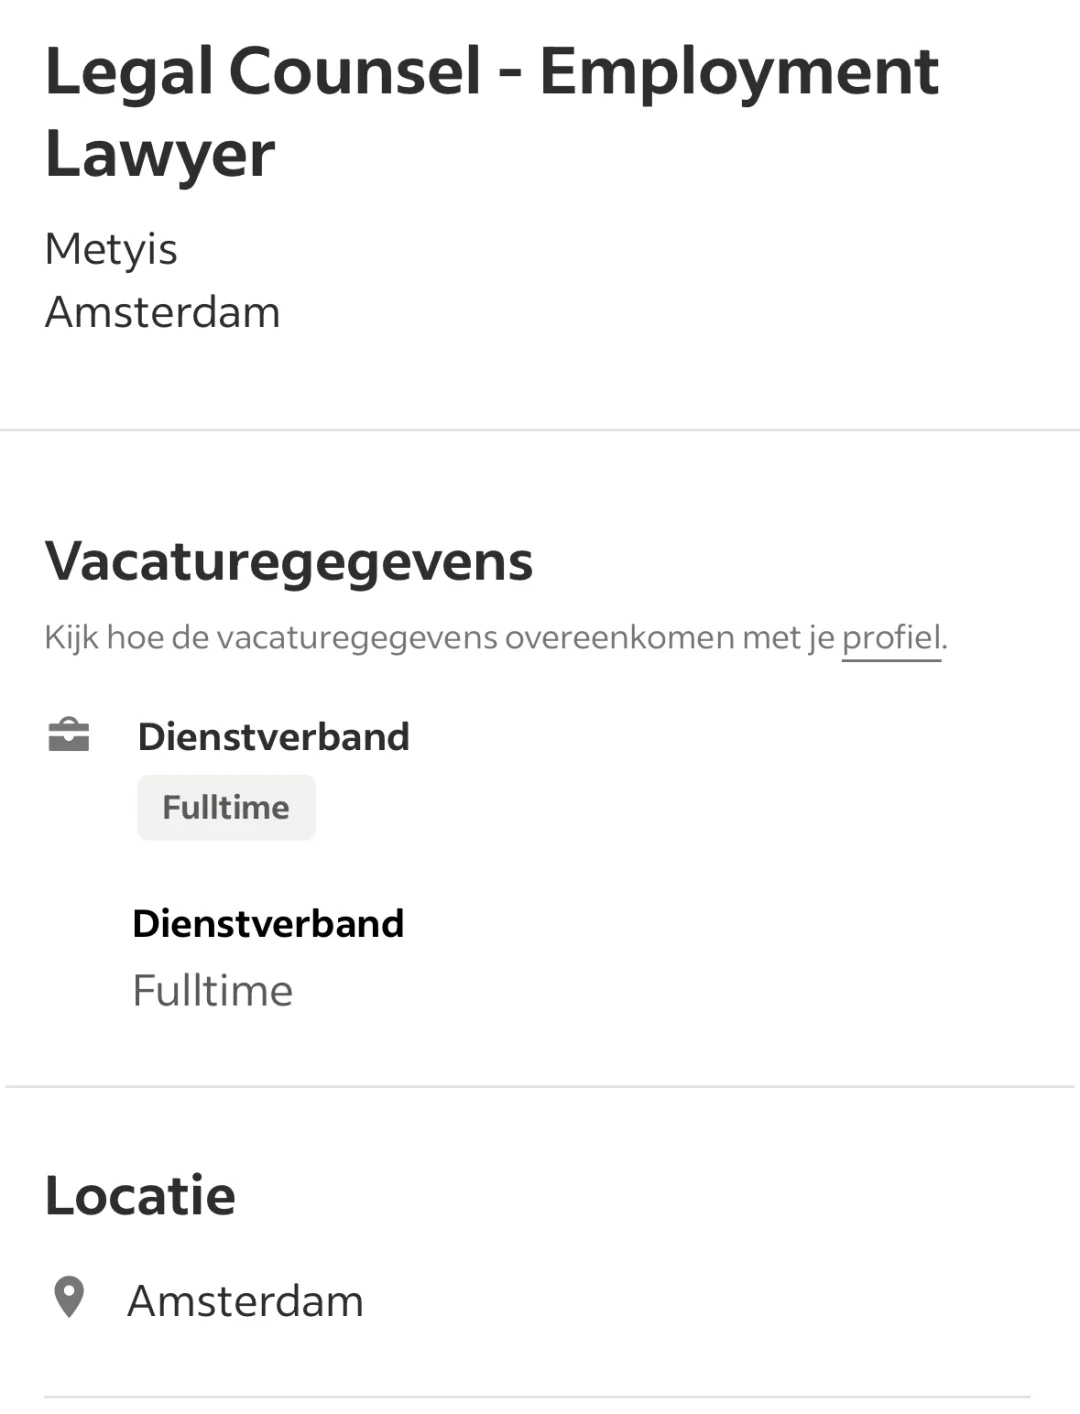Click the location pin icon
The height and width of the screenshot is (1414, 1080).
click(x=68, y=1298)
